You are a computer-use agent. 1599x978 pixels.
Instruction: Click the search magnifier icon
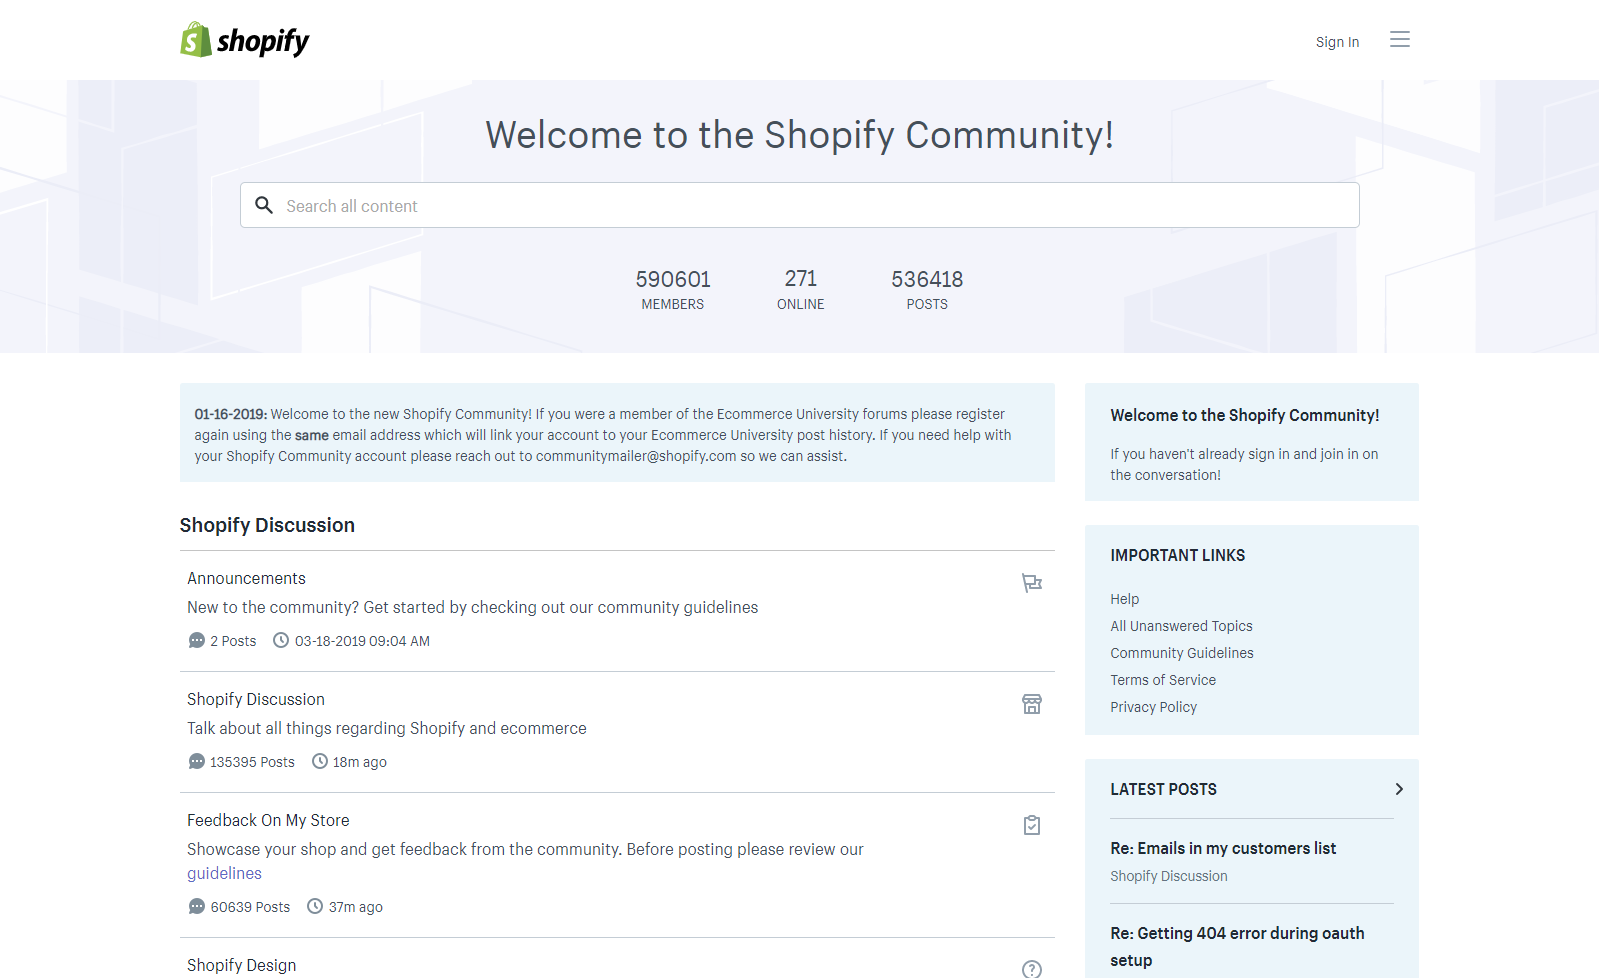click(x=264, y=205)
